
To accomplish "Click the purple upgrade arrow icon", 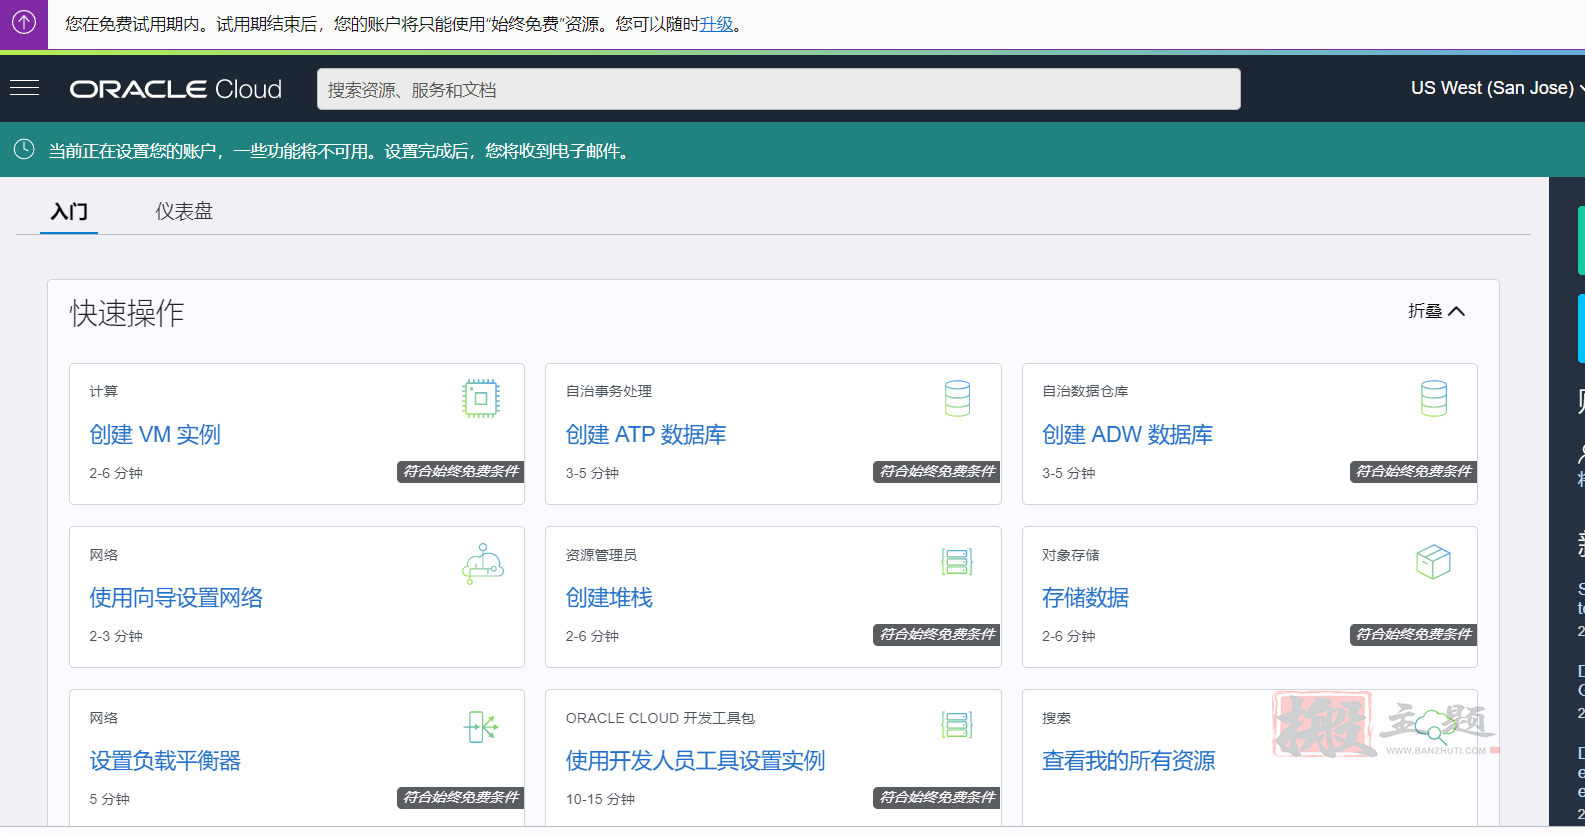I will [24, 23].
